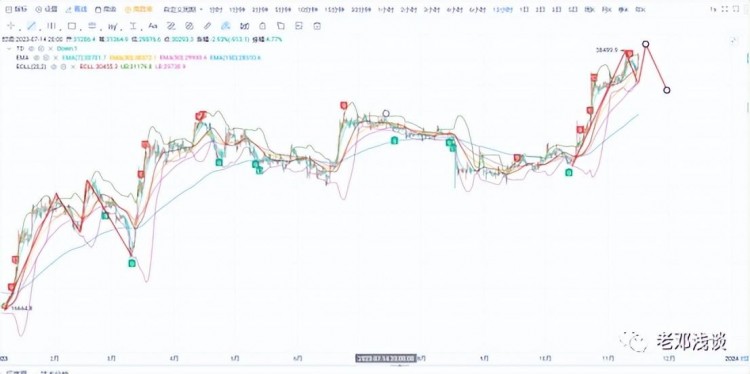Switch to the 1-hour timeframe tab
This screenshot has height=374, width=750.
click(386, 10)
